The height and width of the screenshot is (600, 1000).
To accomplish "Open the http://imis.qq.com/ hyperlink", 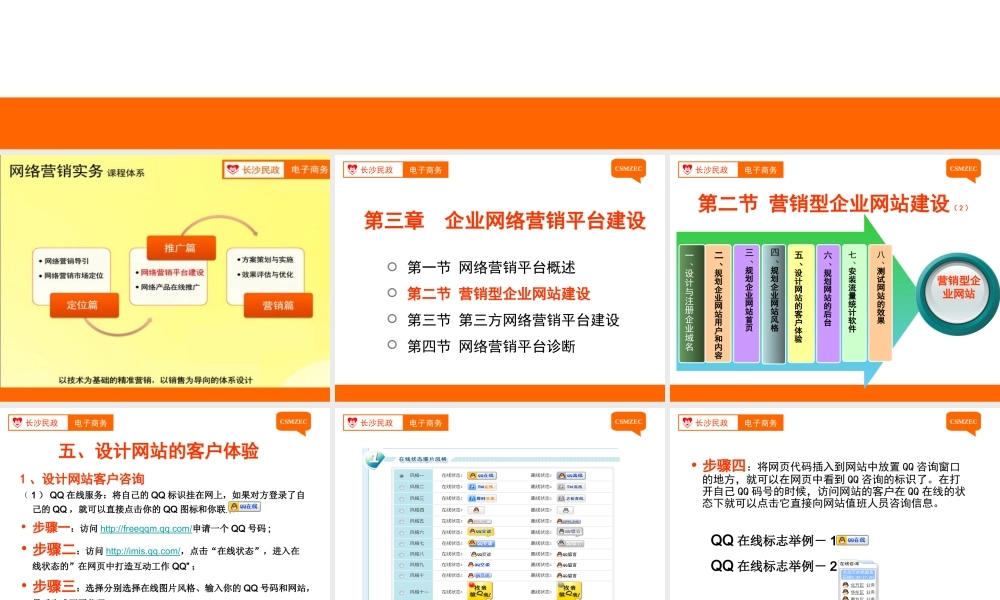I will coord(142,551).
